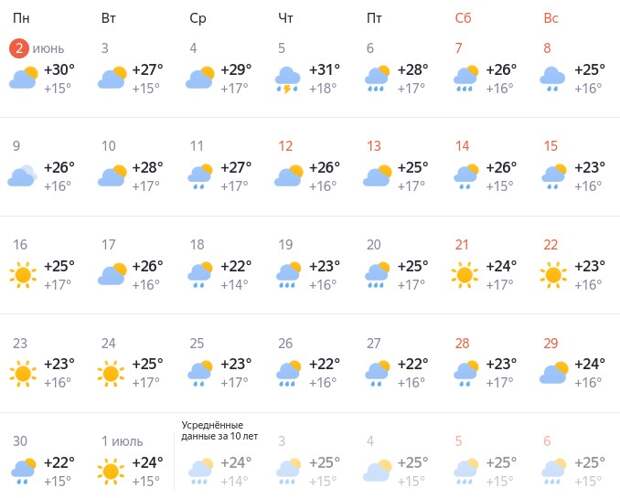Select the Пн weekday header
The image size is (620, 498).
point(21,18)
